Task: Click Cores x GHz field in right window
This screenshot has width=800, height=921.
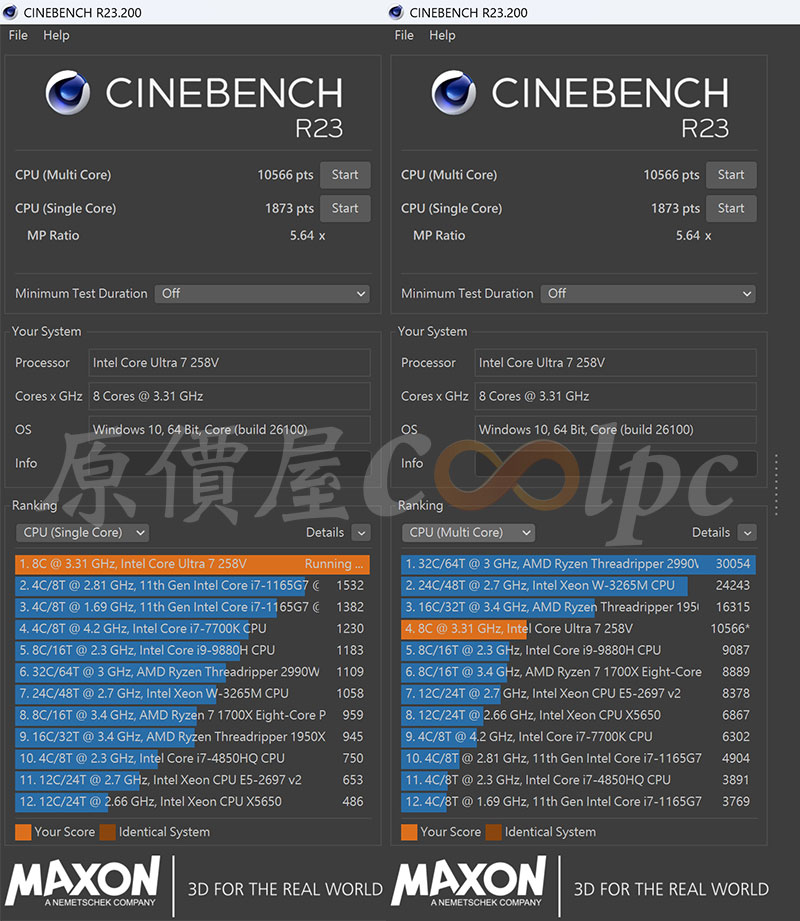Action: pyautogui.click(x=615, y=396)
